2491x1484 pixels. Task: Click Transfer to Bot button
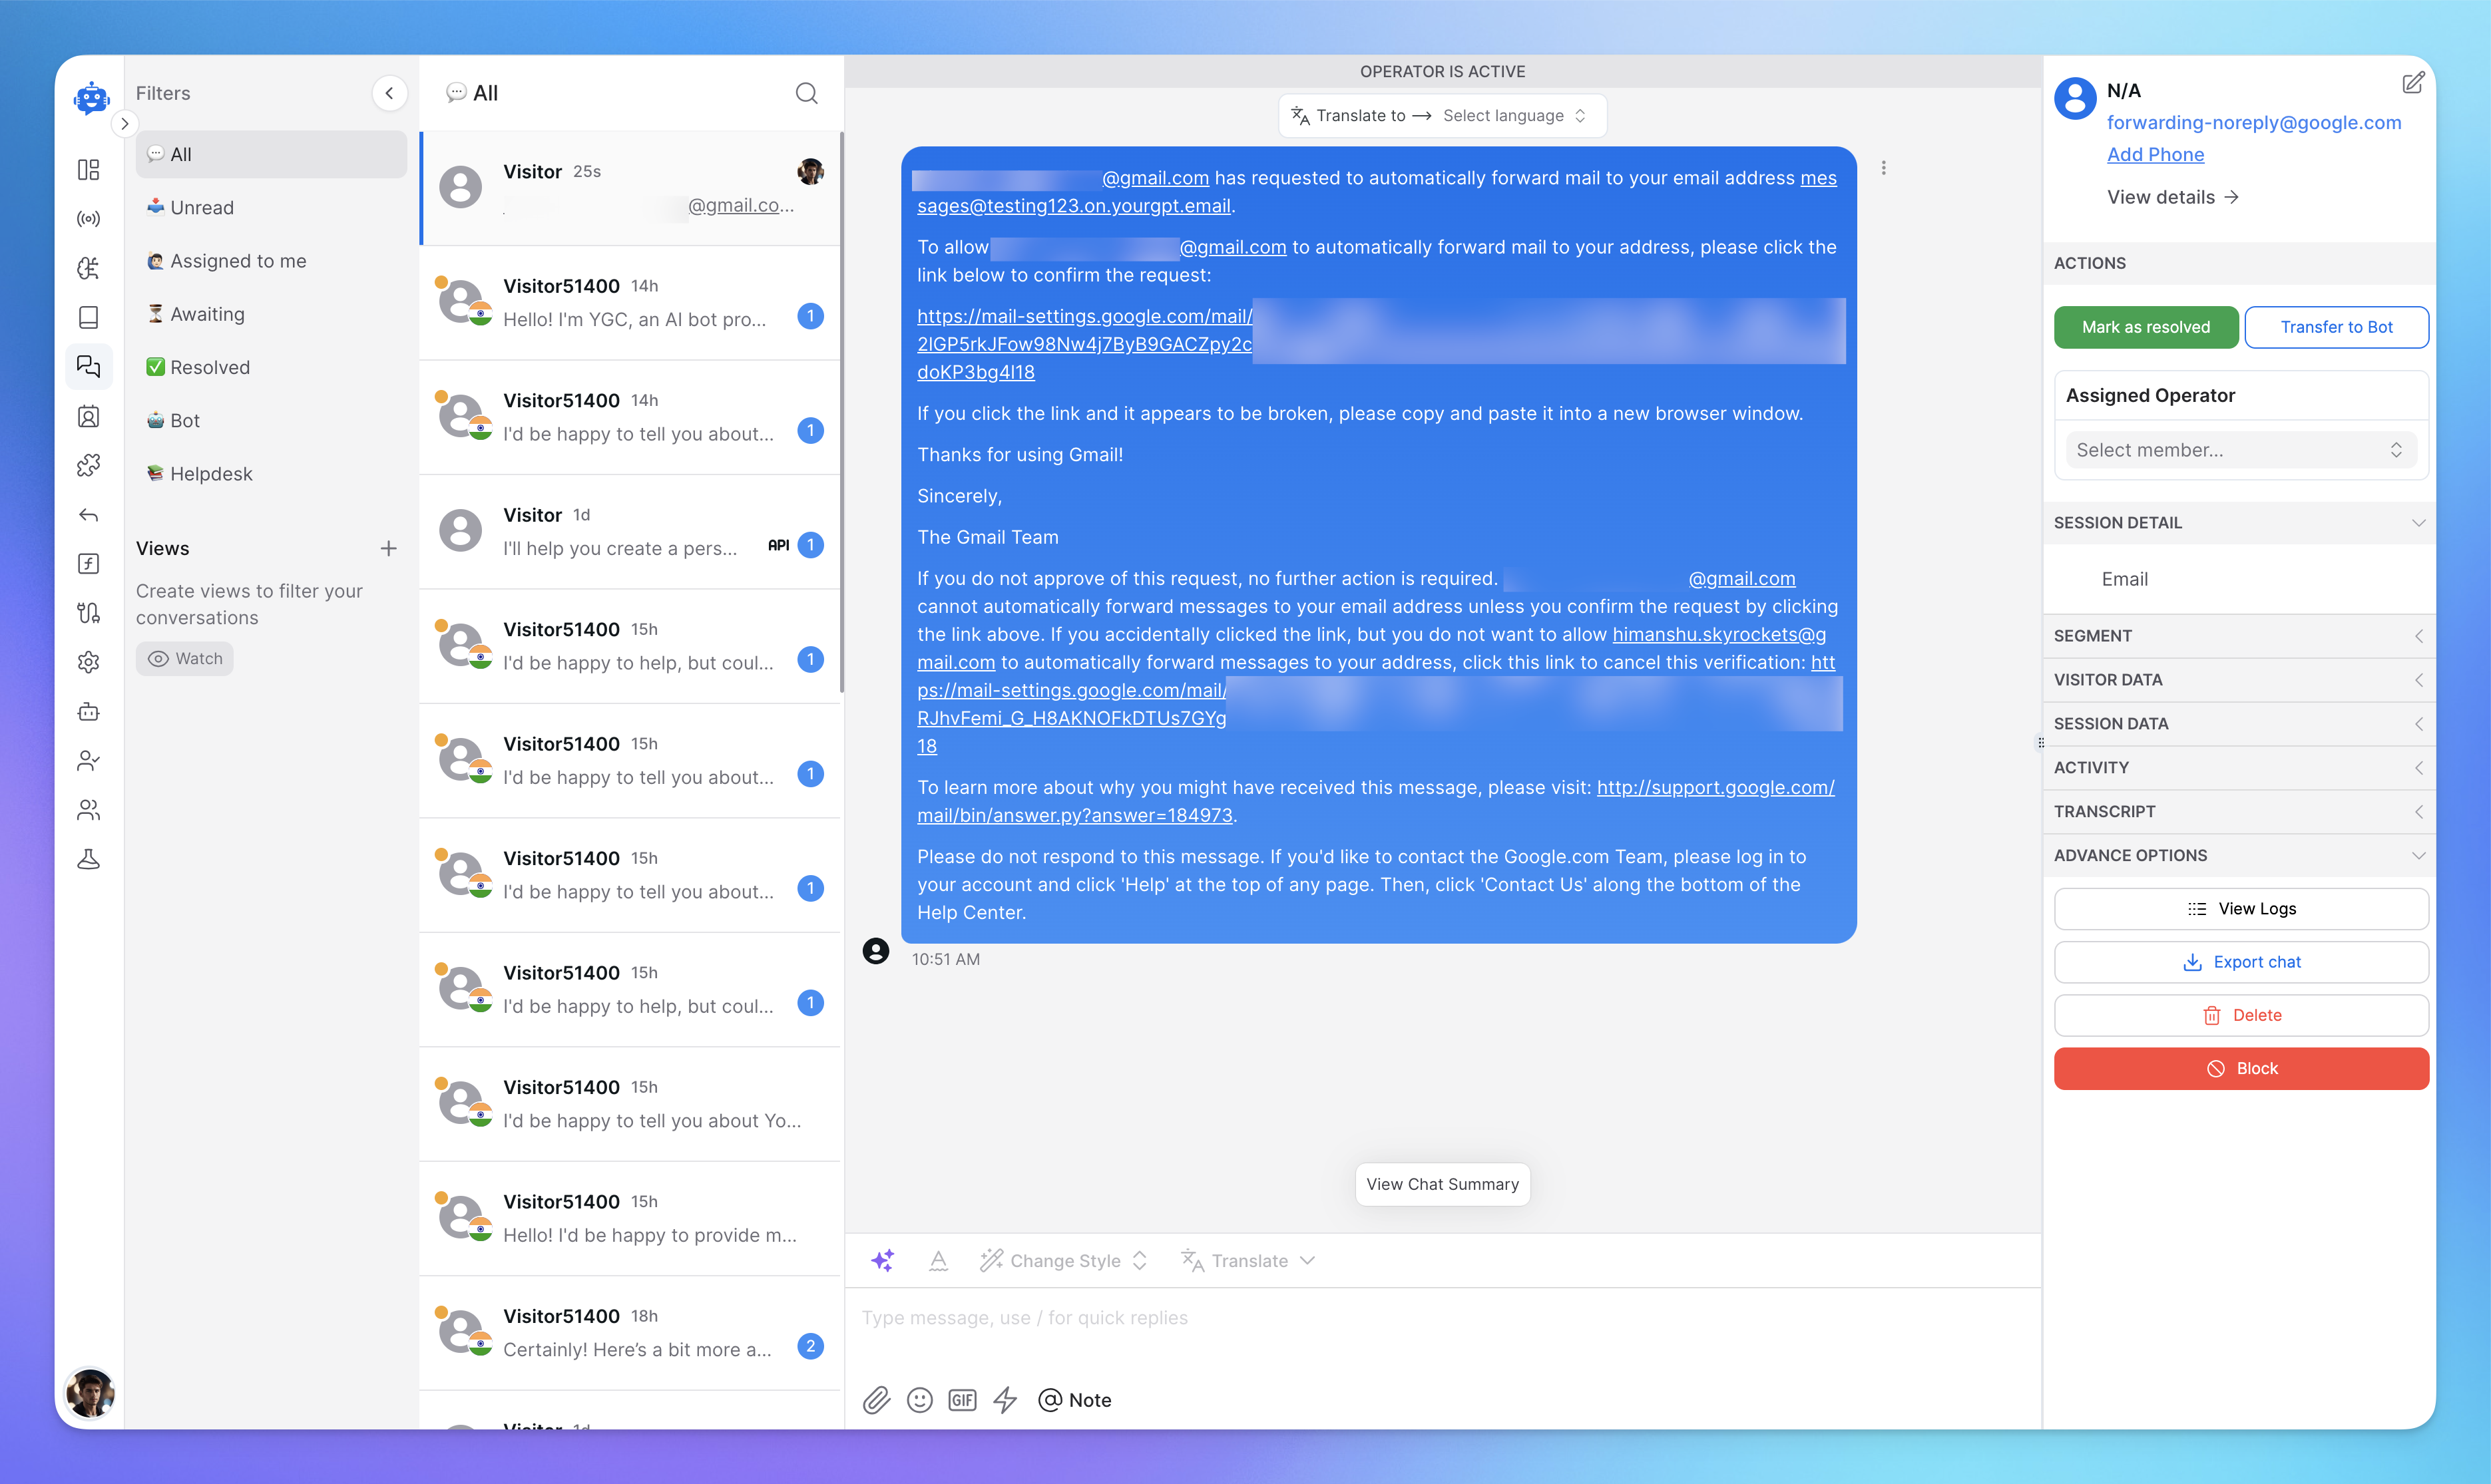2336,327
